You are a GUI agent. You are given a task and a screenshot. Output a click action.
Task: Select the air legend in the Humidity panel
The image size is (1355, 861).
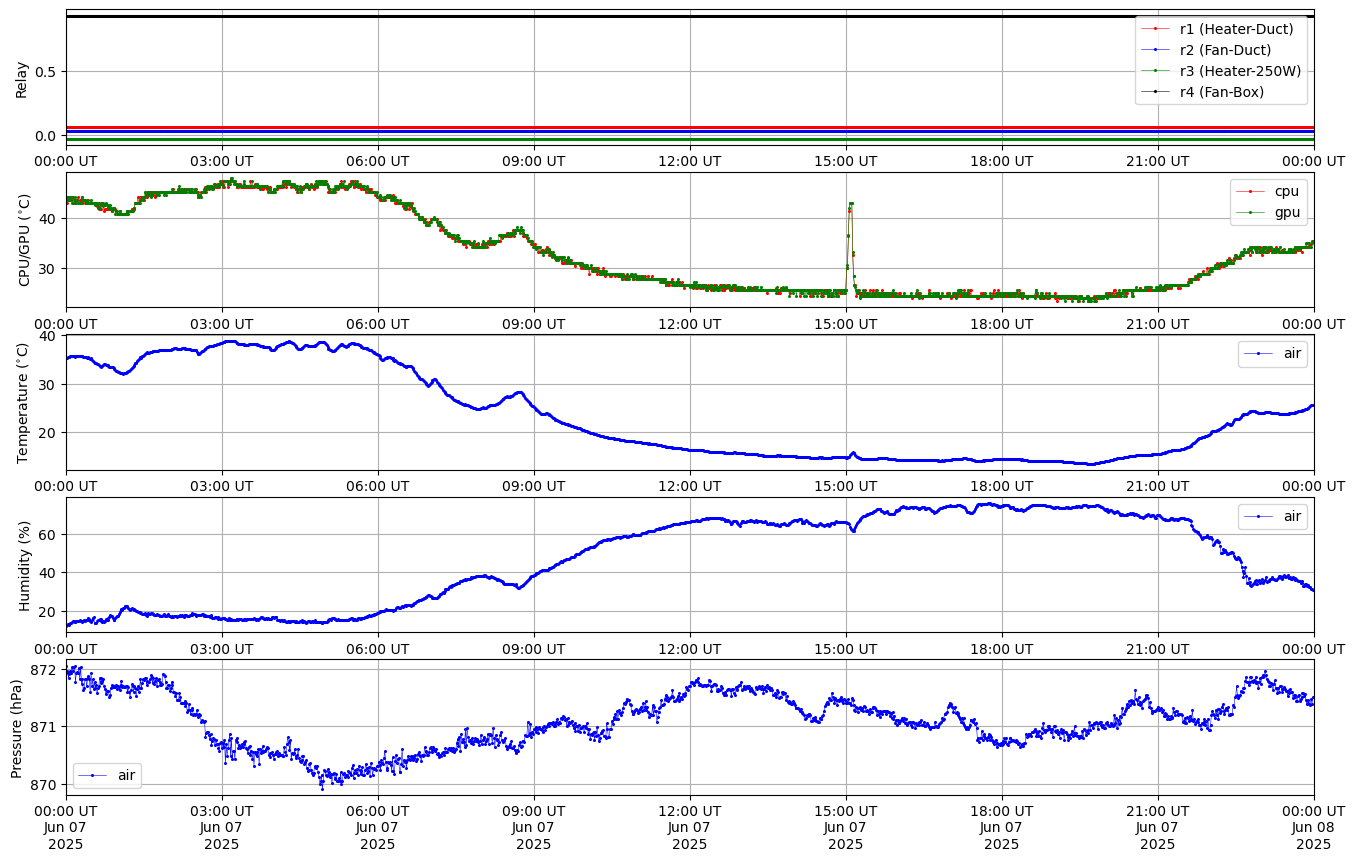click(x=1272, y=516)
